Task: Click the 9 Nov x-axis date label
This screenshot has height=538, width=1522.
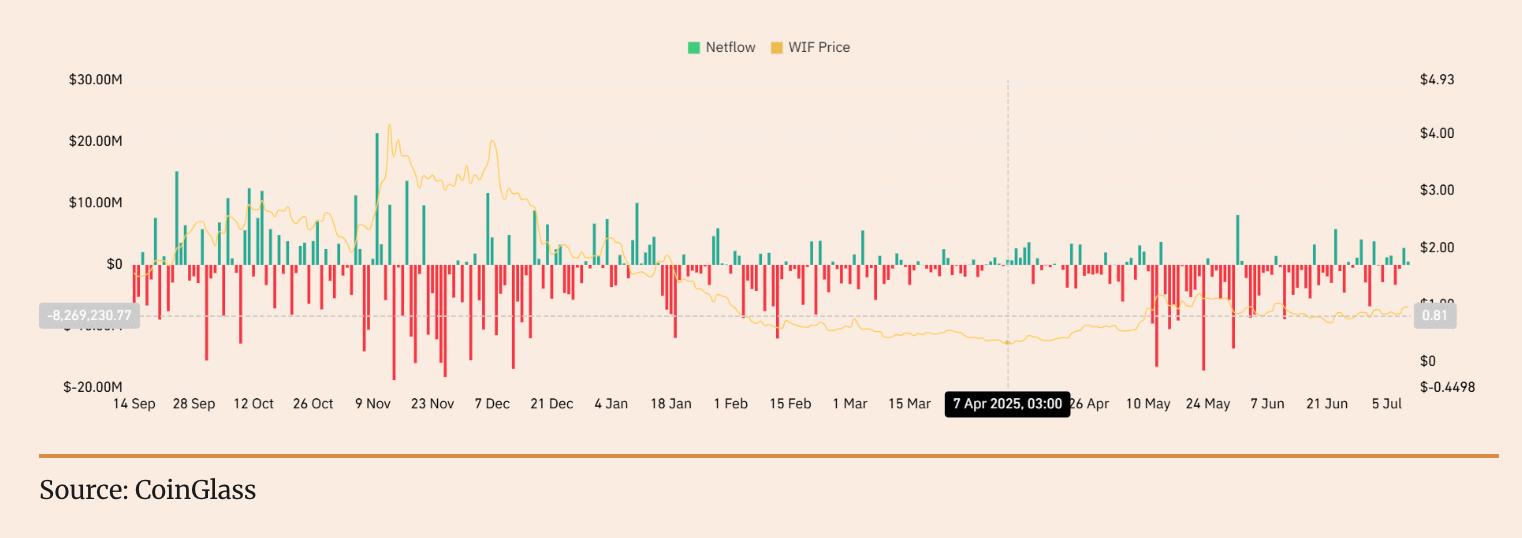Action: point(372,404)
